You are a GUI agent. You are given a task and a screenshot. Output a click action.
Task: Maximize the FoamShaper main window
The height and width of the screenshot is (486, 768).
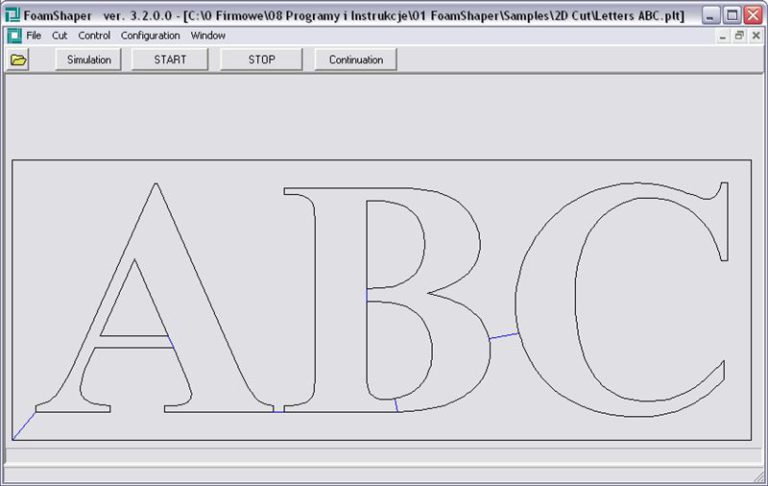point(731,15)
